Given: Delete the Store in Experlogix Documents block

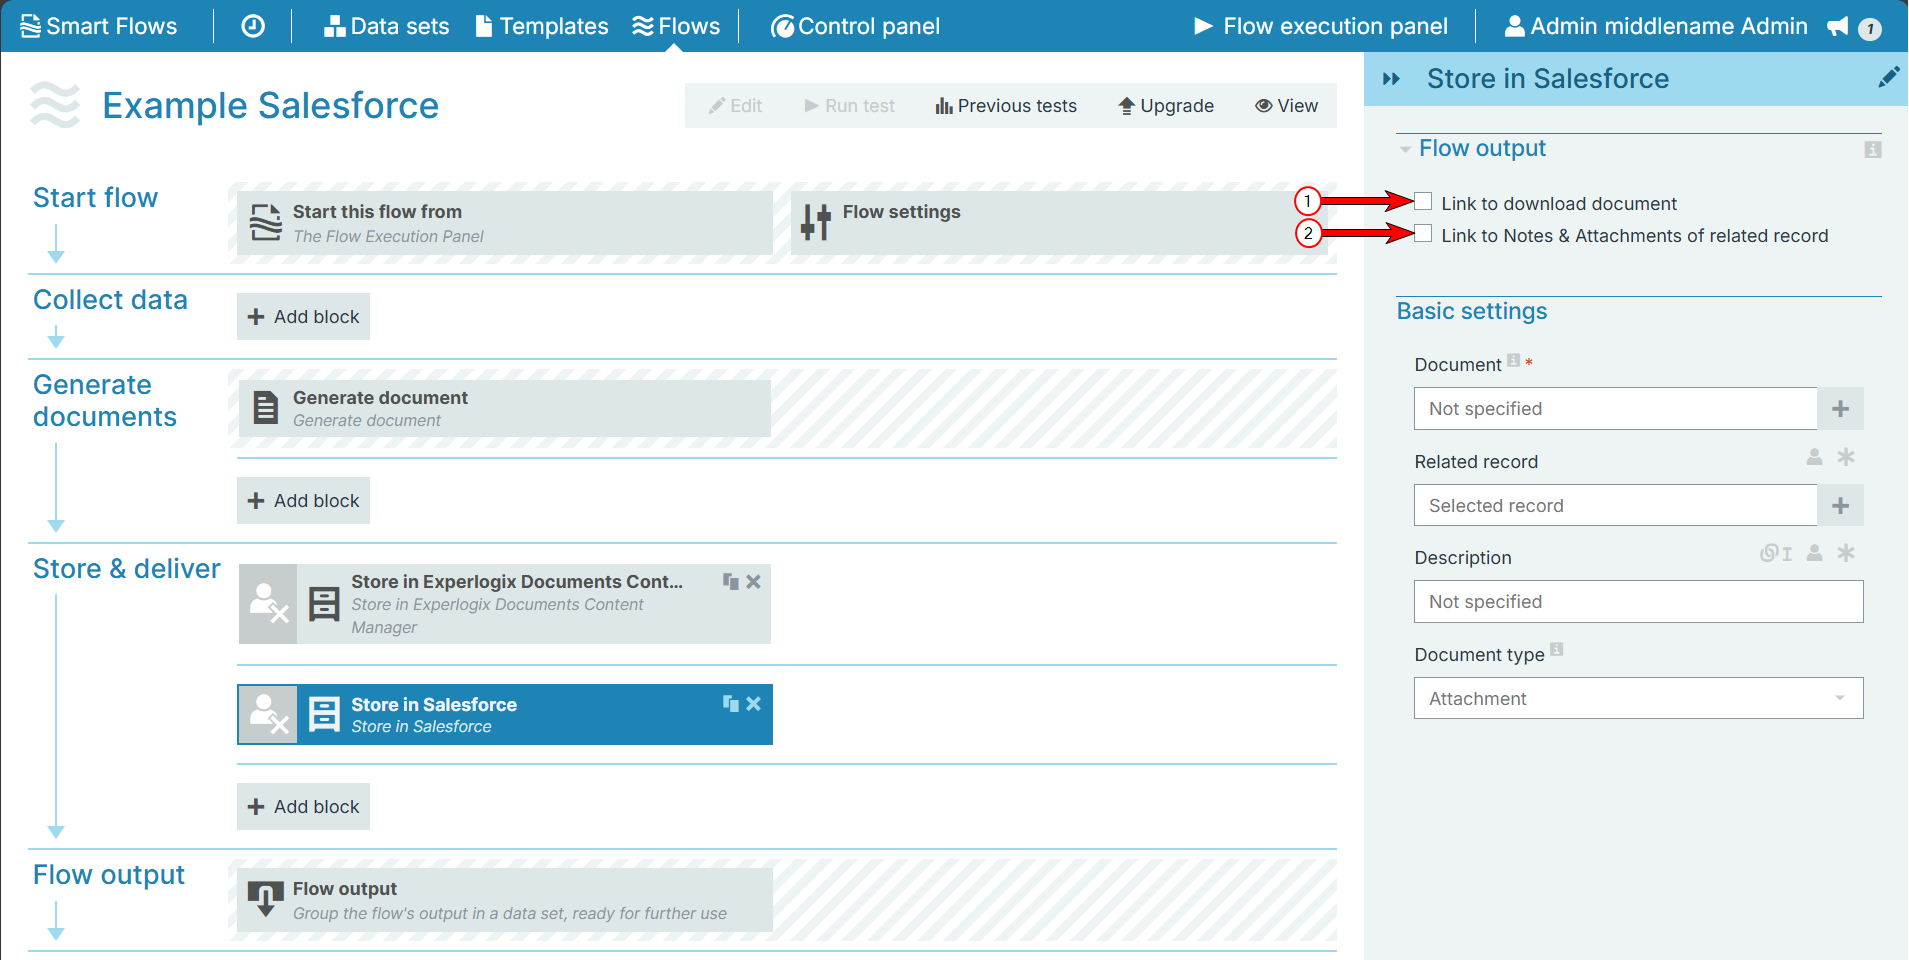Looking at the screenshot, I should coord(754,581).
